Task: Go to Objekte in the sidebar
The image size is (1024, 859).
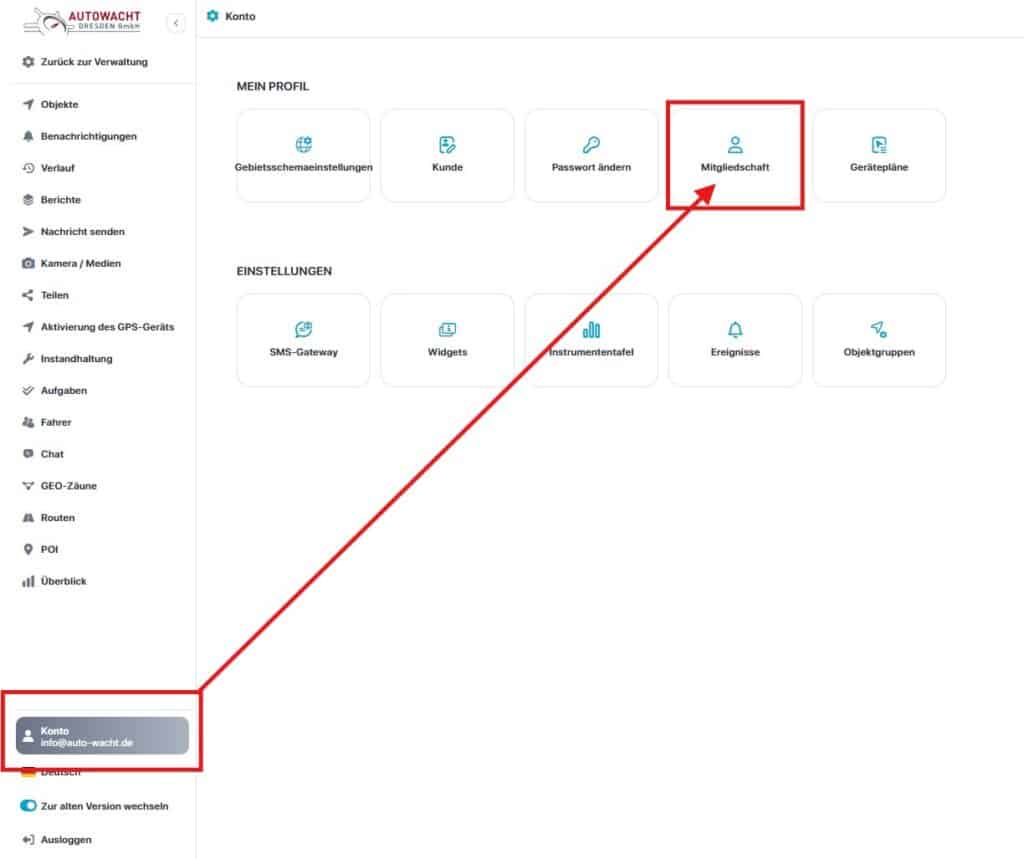Action: 59,104
